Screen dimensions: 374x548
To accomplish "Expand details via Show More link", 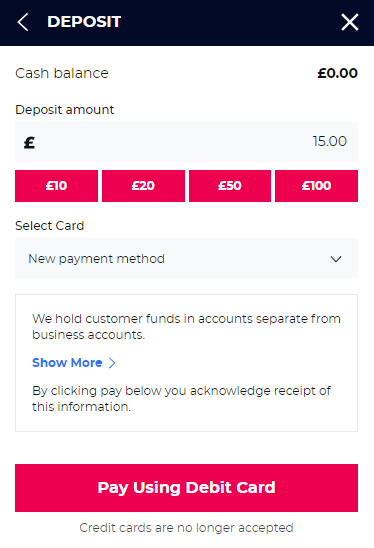I will coord(67,363).
